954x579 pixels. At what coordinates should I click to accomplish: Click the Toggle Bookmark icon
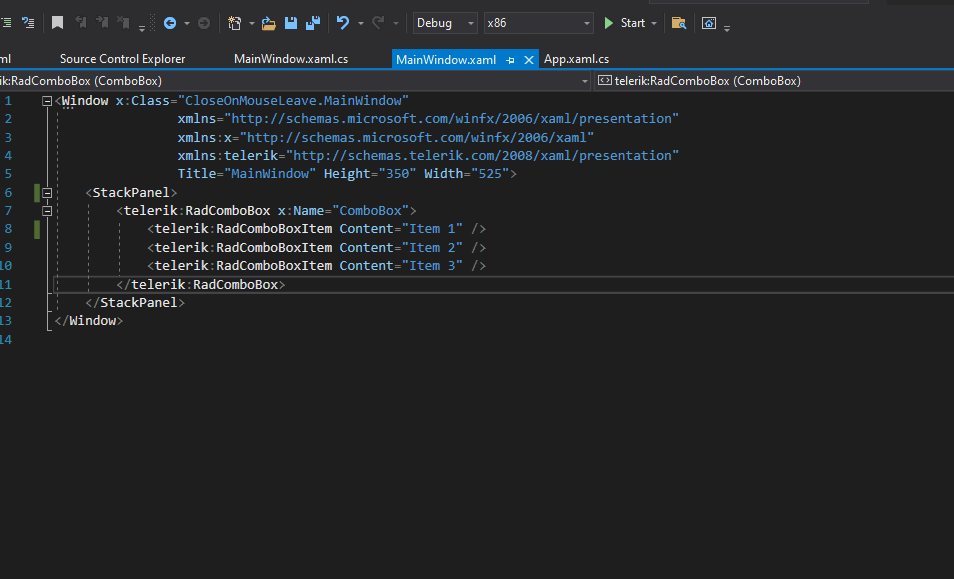point(58,22)
